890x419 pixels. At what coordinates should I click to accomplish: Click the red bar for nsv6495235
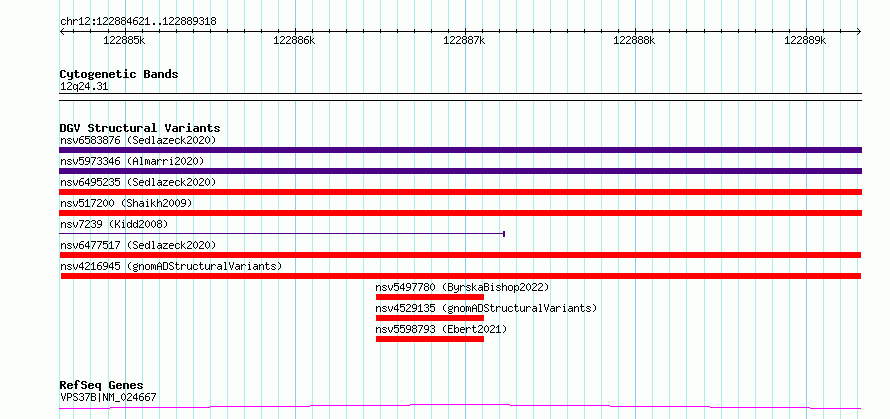tap(460, 192)
